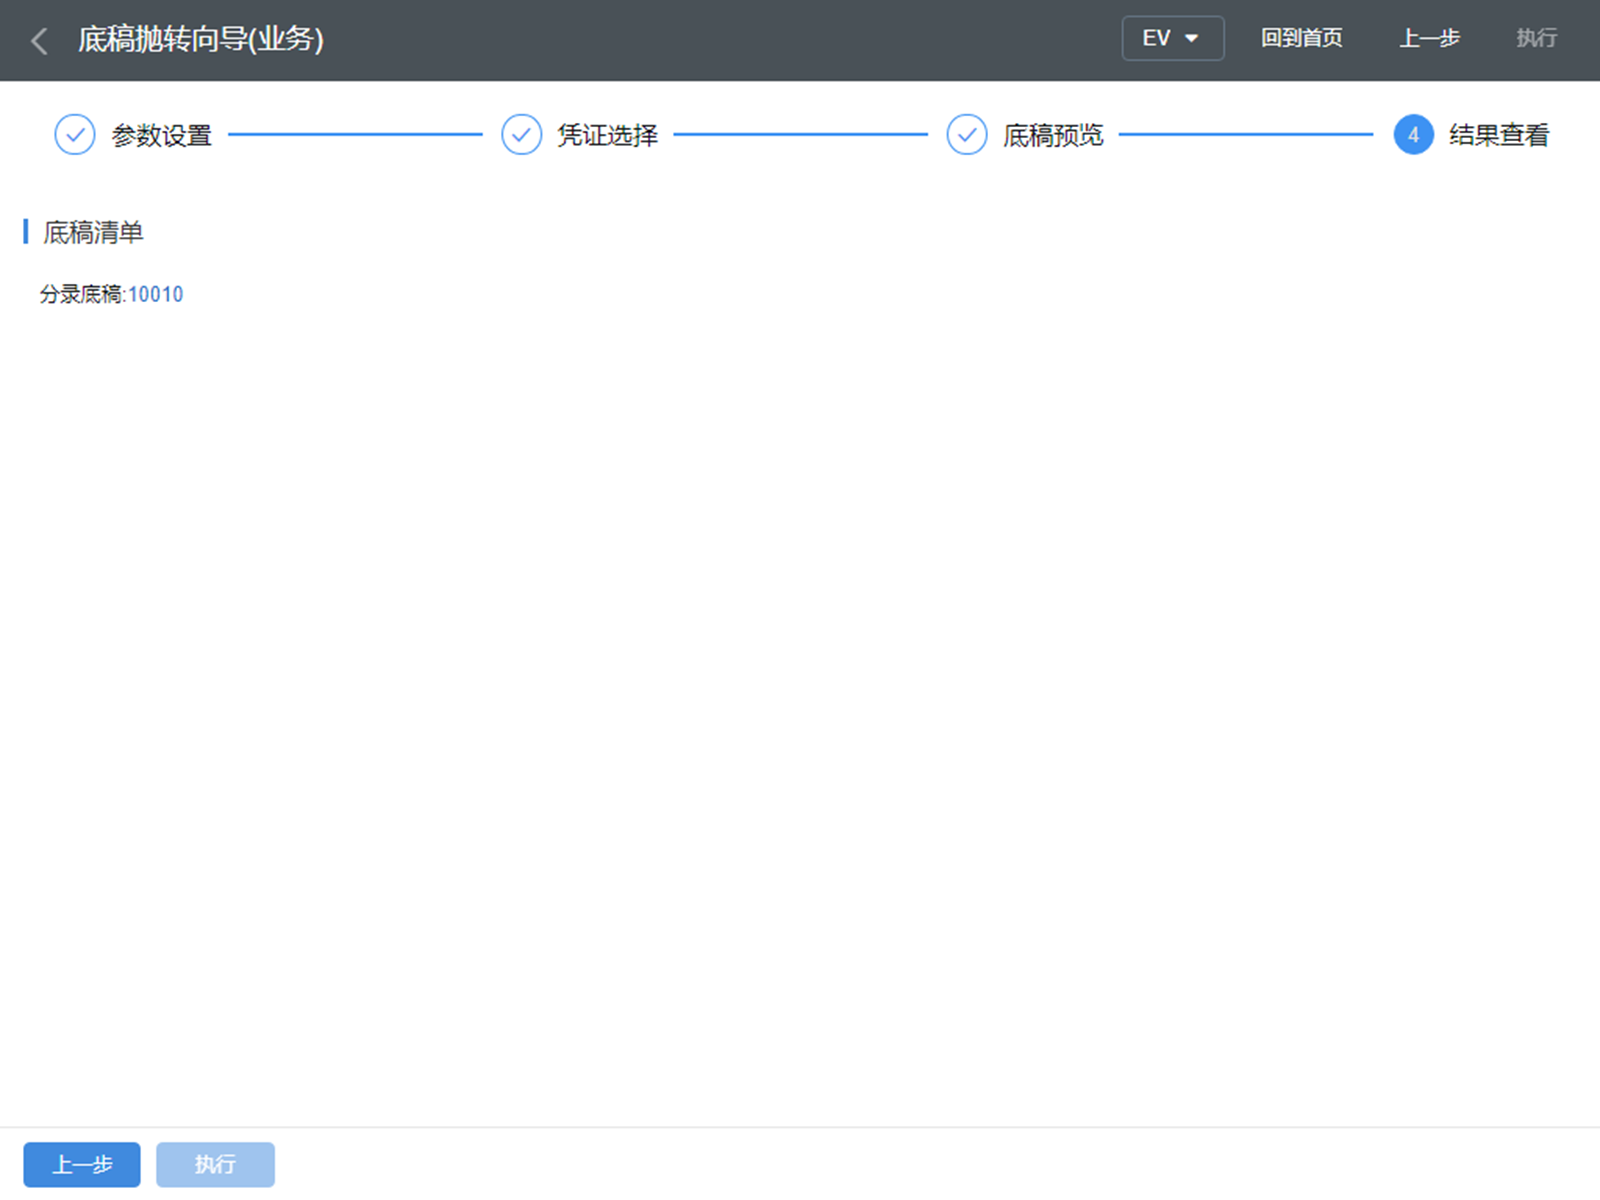Open the EV dropdown

pos(1172,39)
